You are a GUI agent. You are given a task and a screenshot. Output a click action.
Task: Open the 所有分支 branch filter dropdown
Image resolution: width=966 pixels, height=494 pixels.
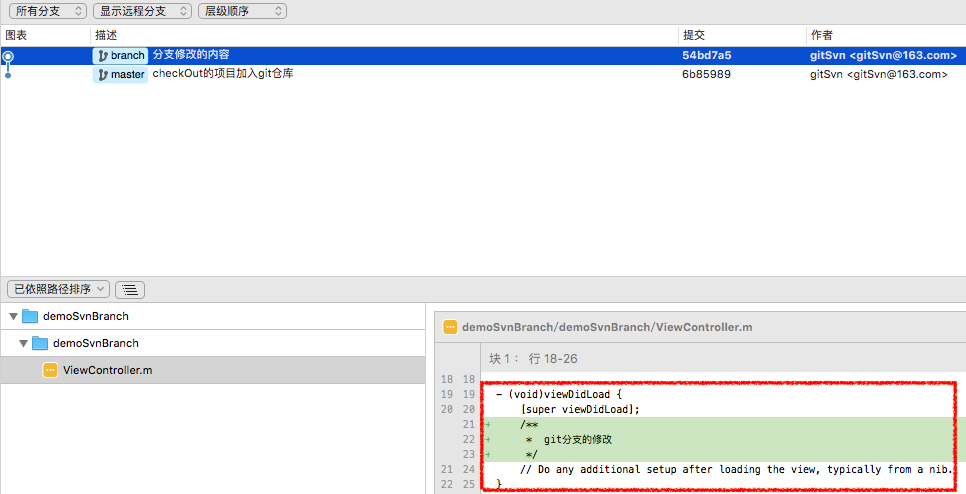point(47,11)
